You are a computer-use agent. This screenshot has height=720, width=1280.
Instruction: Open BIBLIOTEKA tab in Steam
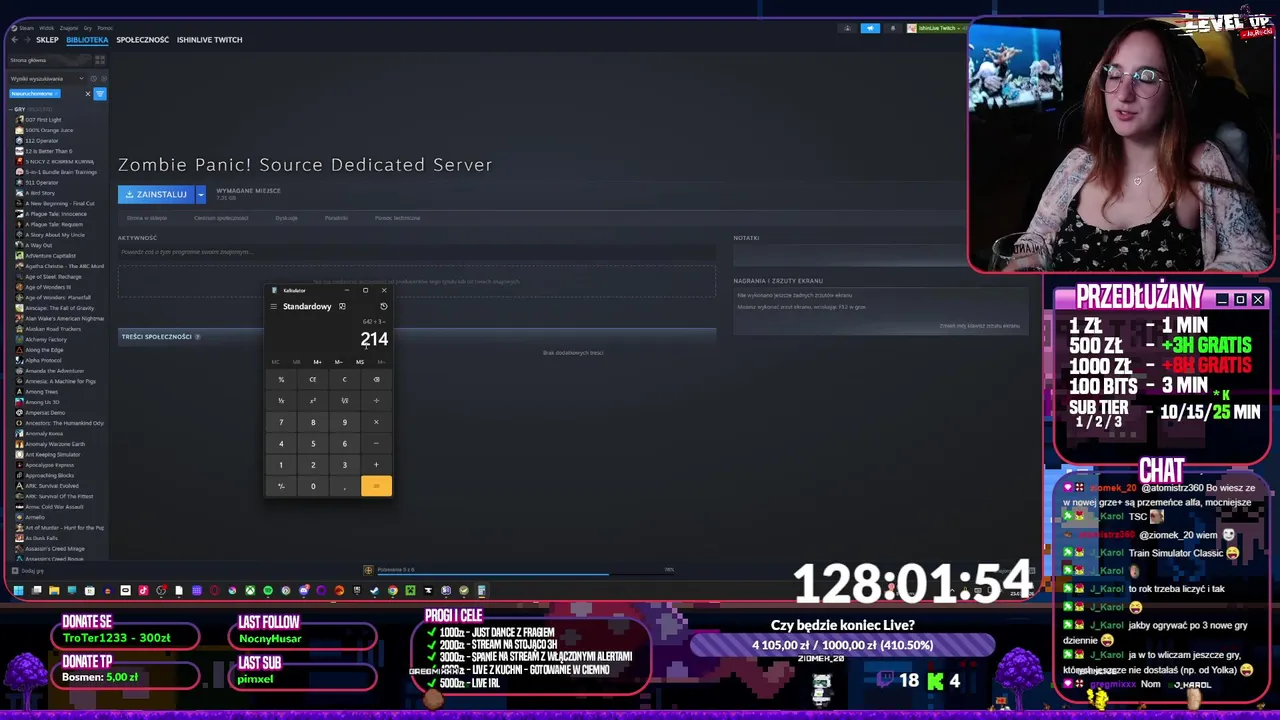87,40
